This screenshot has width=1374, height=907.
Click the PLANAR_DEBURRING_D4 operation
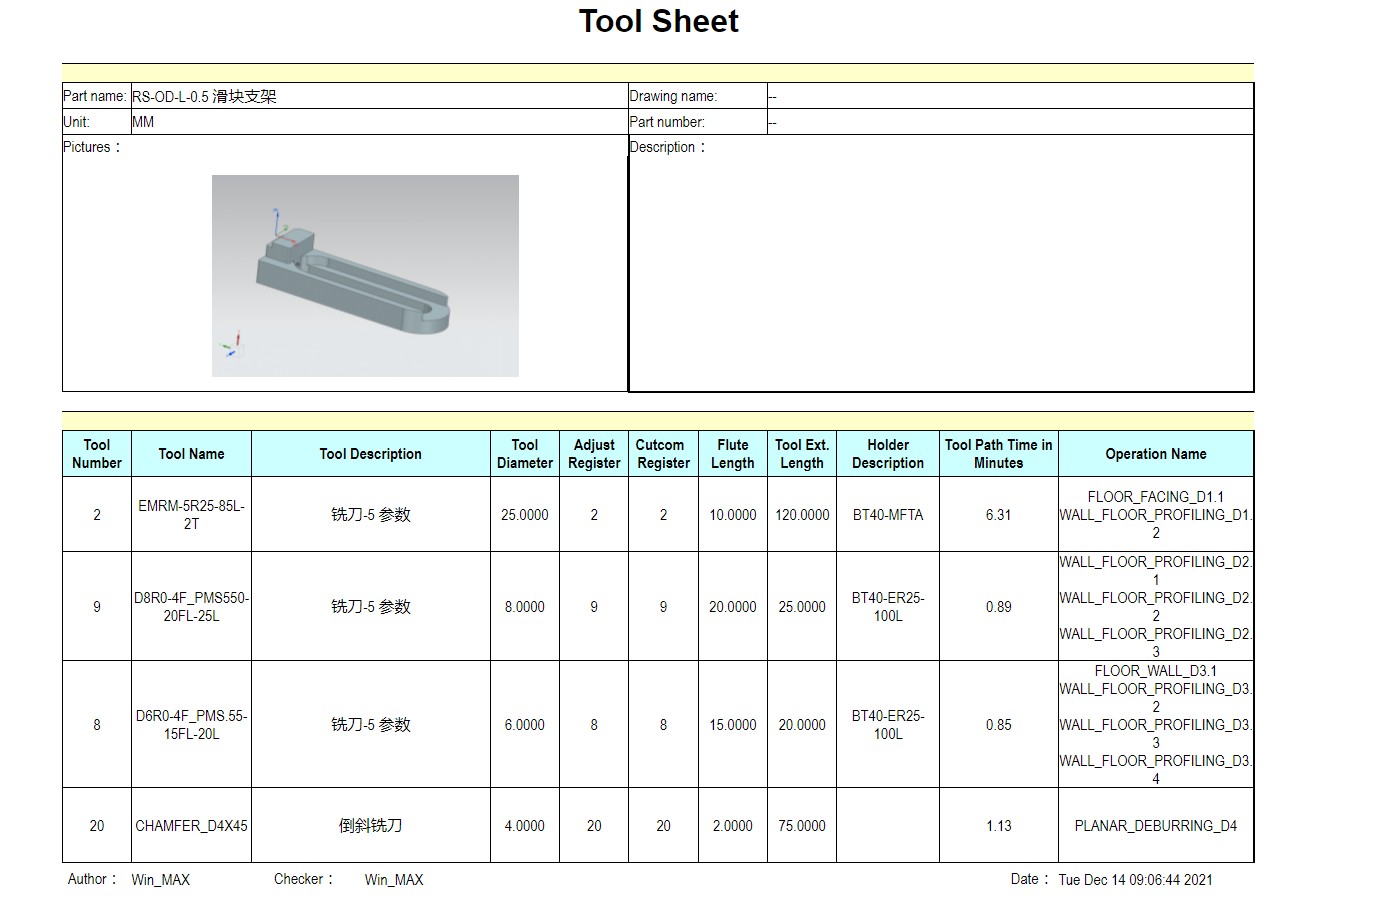1156,826
